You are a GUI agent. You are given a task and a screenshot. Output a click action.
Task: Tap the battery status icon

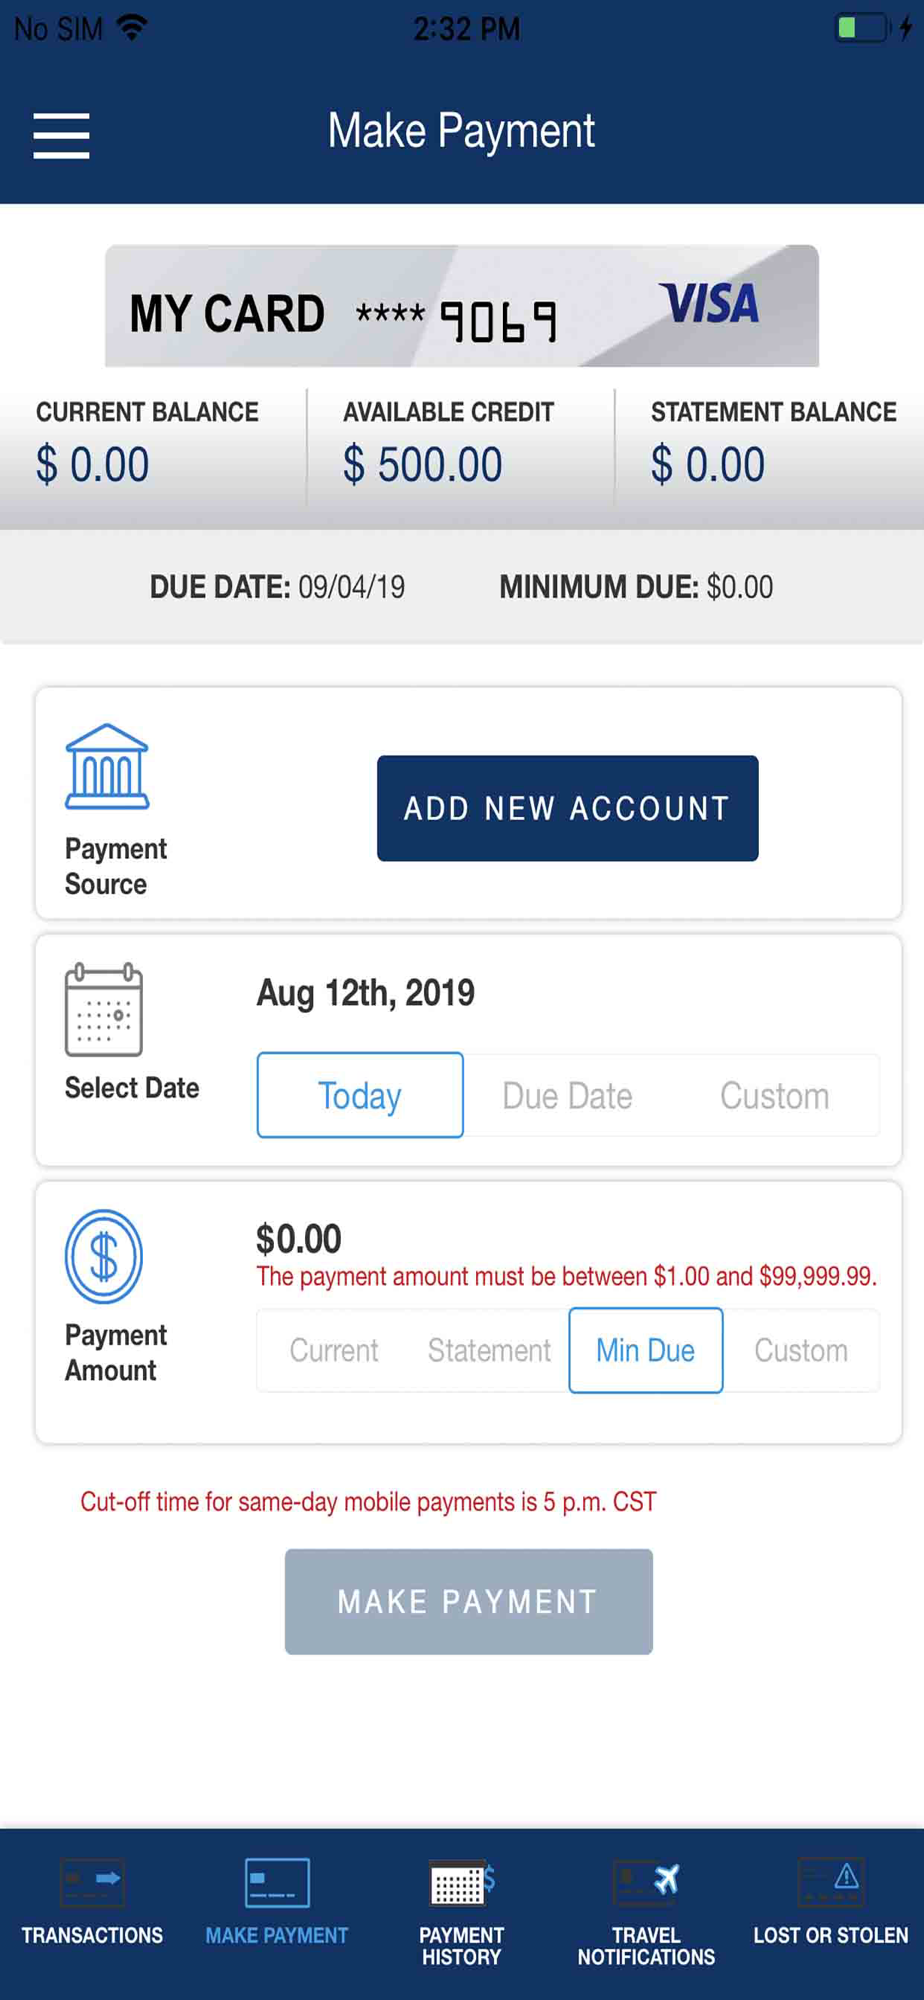point(862,28)
